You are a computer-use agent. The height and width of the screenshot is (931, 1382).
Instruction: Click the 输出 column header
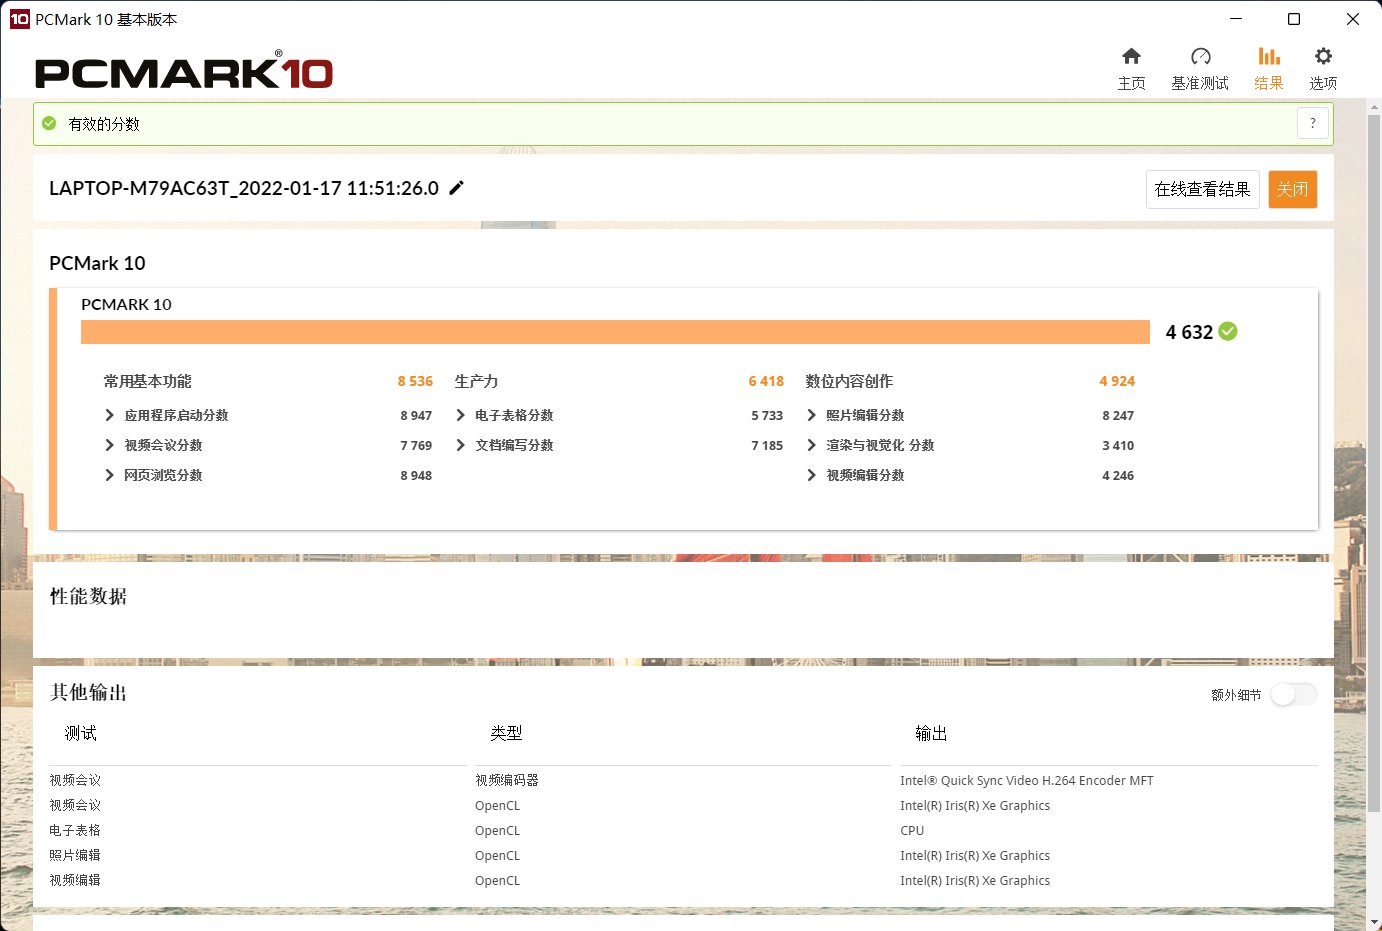pyautogui.click(x=931, y=733)
